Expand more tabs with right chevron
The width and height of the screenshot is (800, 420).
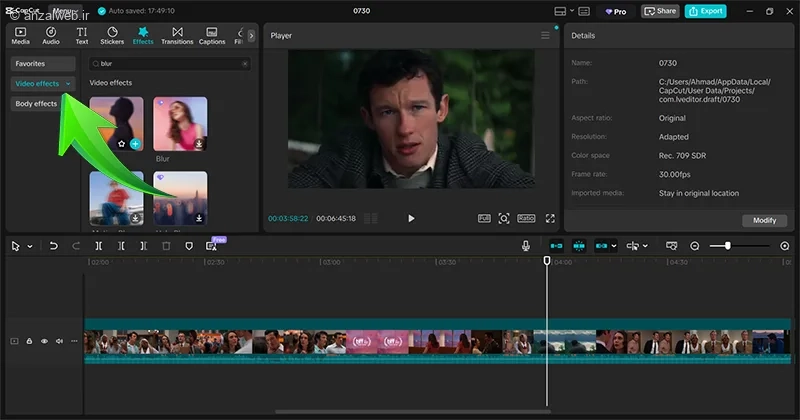coord(250,36)
